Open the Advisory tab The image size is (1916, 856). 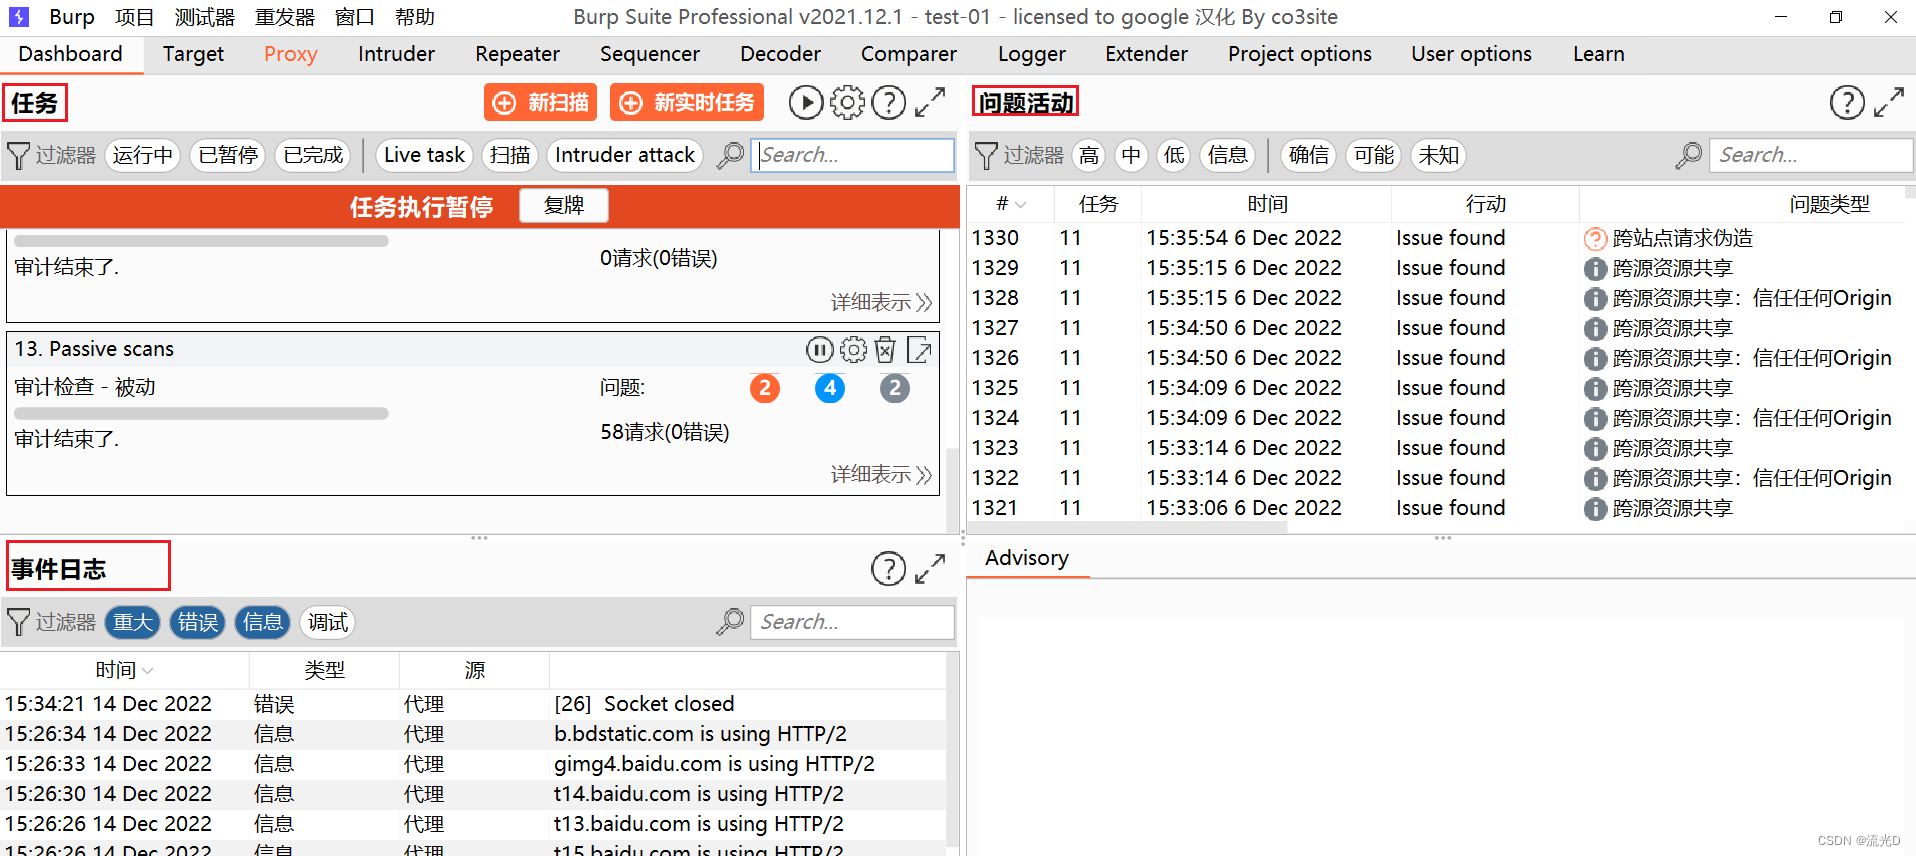coord(1027,558)
